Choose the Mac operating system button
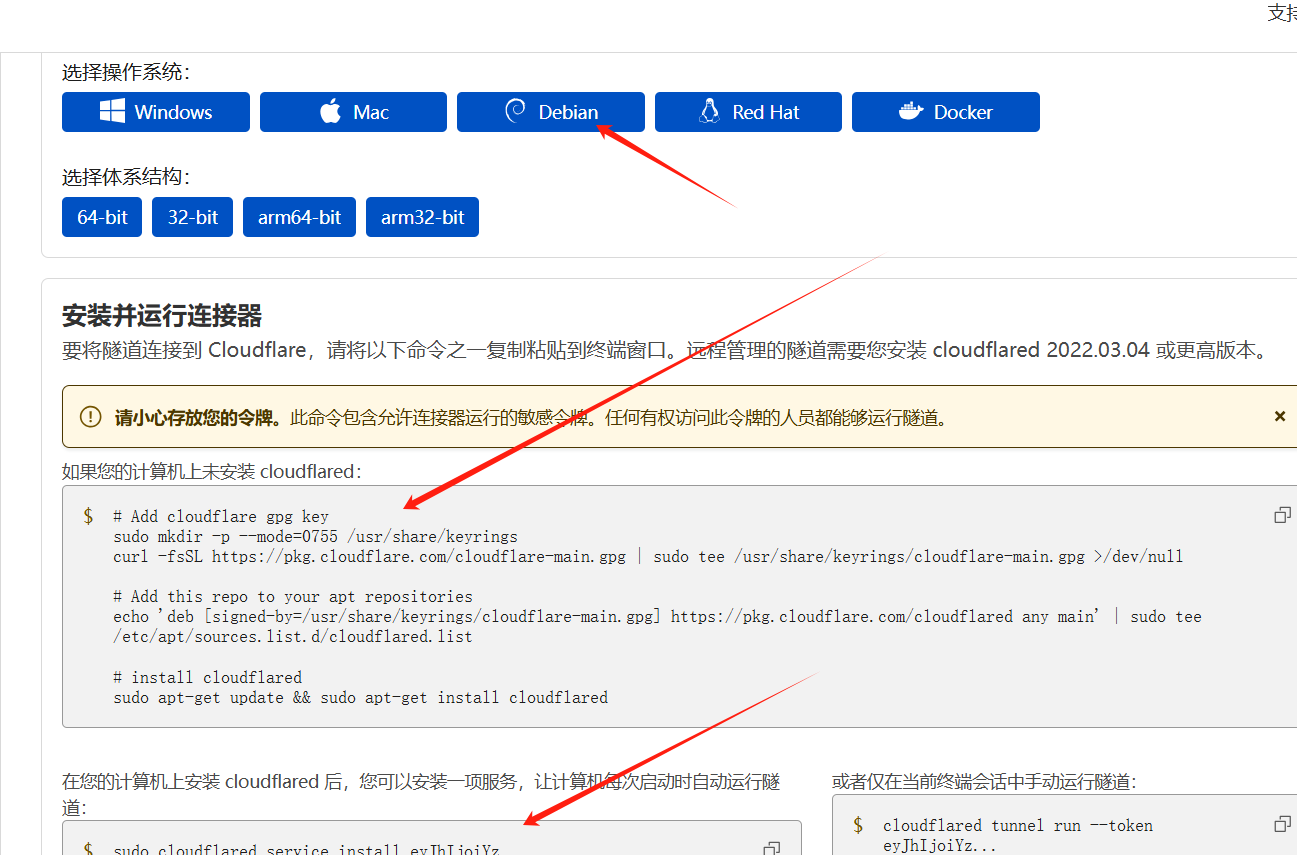This screenshot has height=855, width=1297. coord(353,112)
